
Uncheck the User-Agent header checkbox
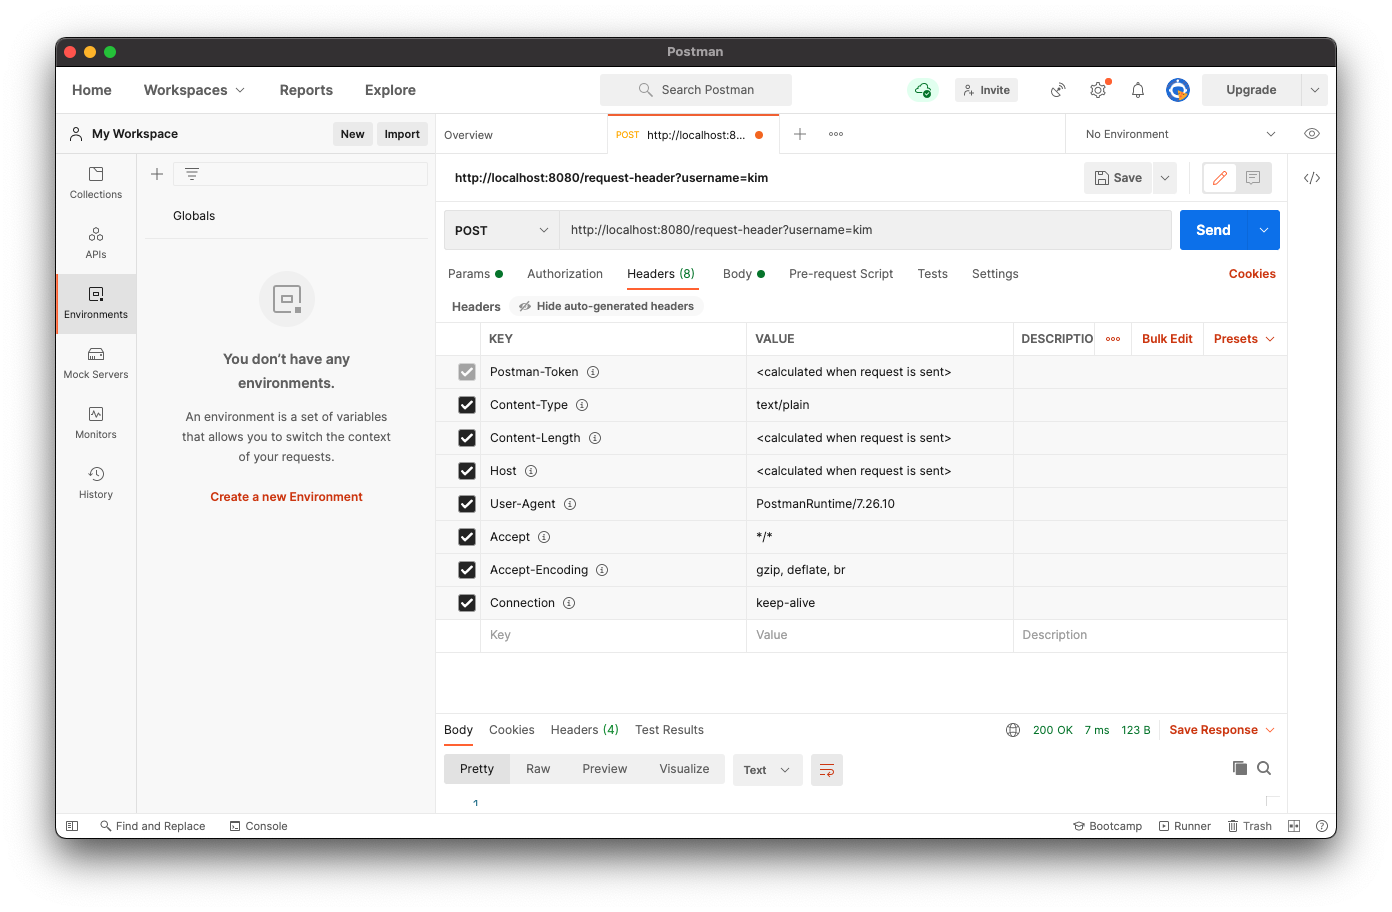click(467, 504)
